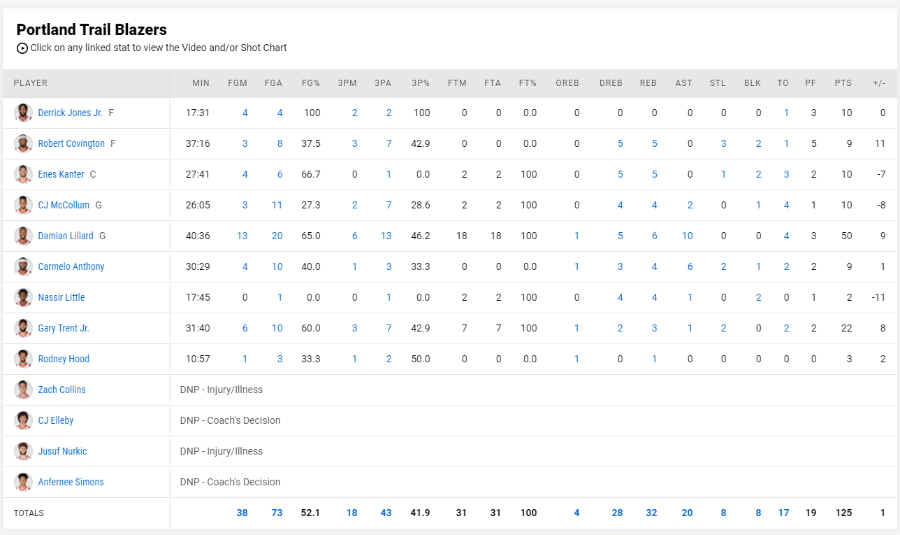Open CJ McCollum player profile link

coord(64,205)
